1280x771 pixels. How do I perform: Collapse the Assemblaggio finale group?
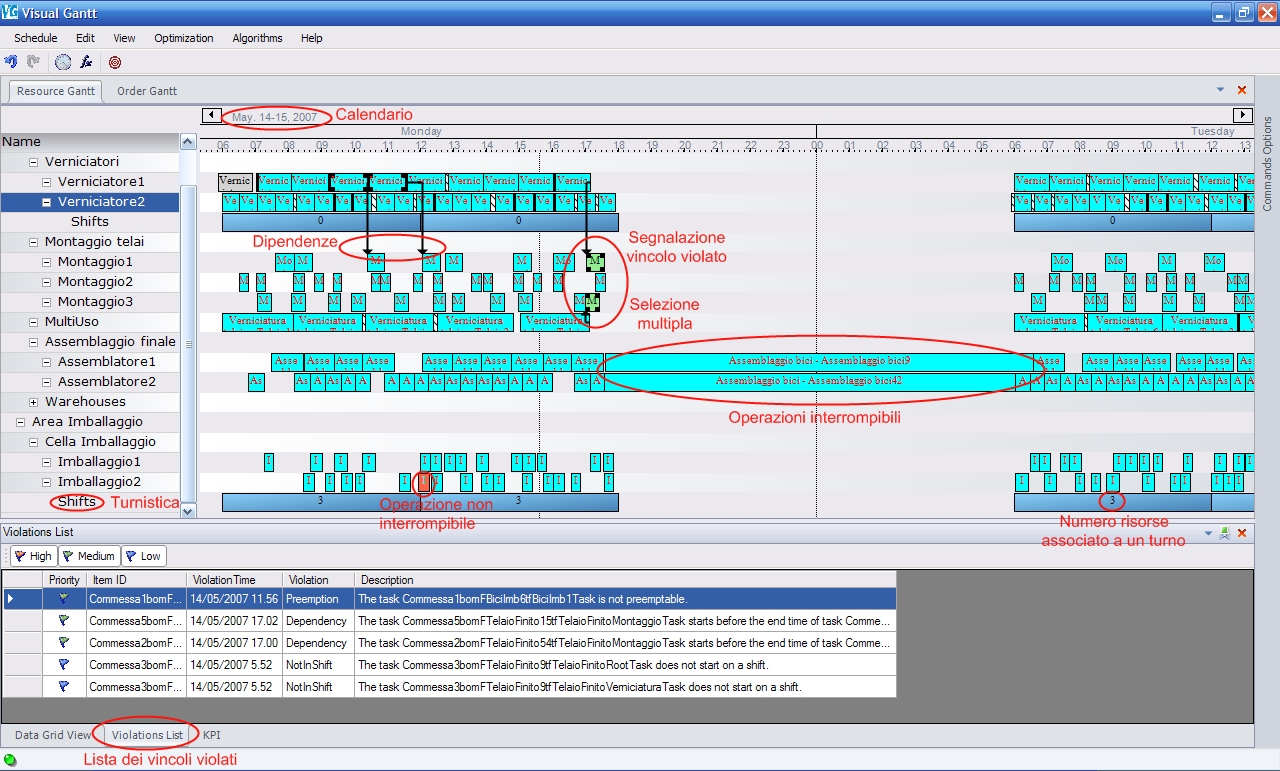pyautogui.click(x=34, y=342)
